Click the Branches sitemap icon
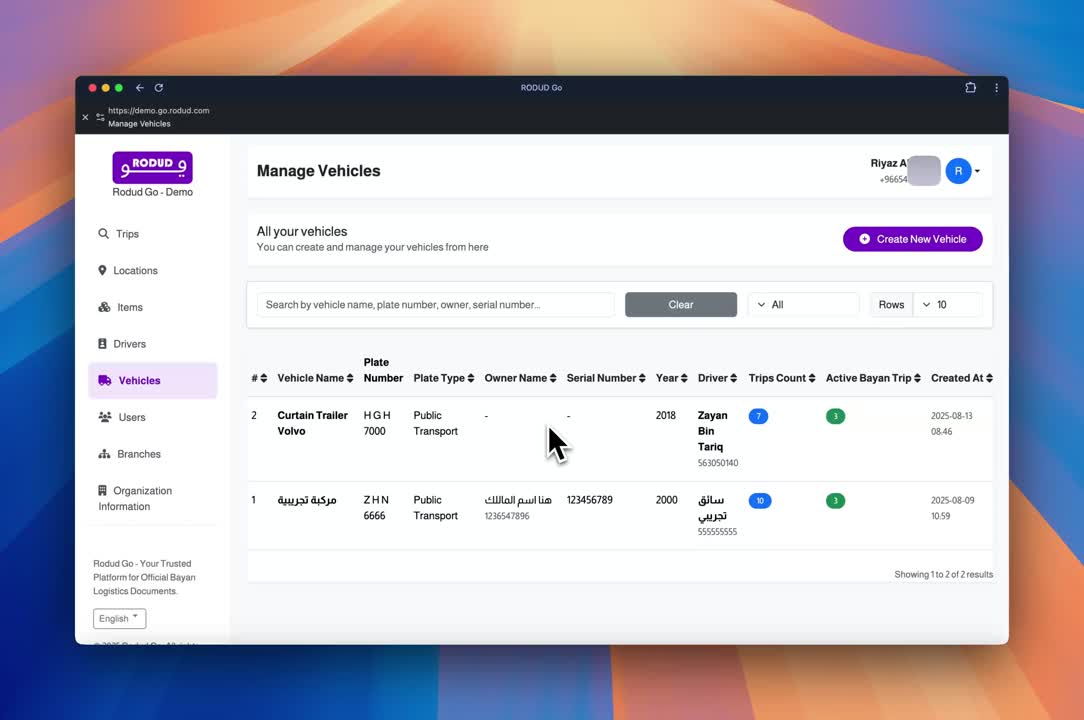 (104, 454)
